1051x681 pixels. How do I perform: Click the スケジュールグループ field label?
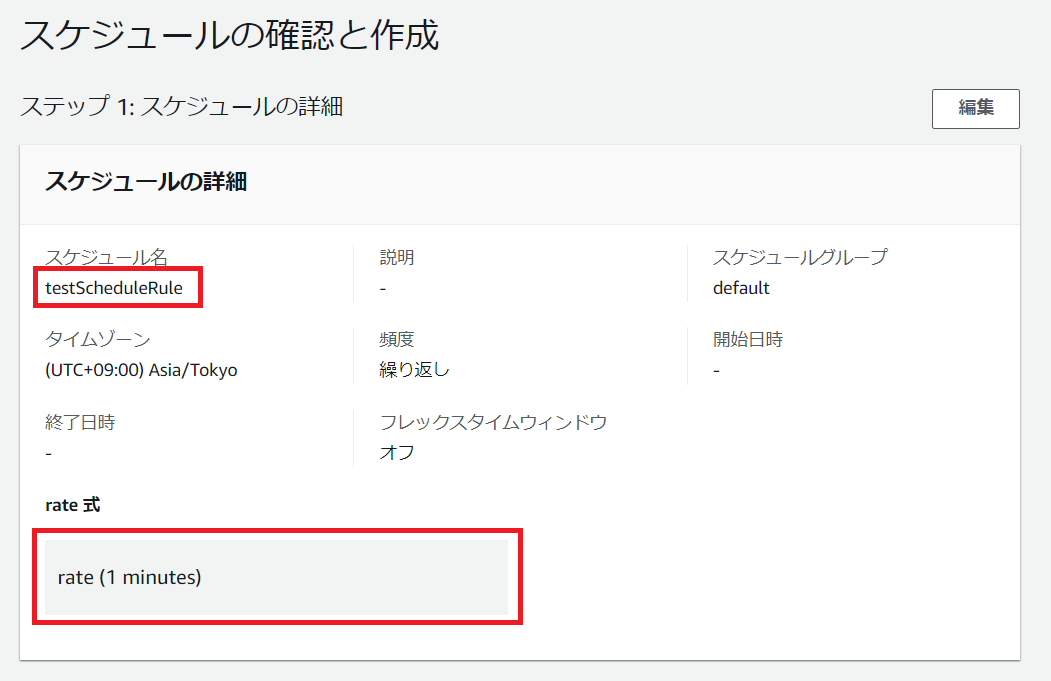point(799,258)
